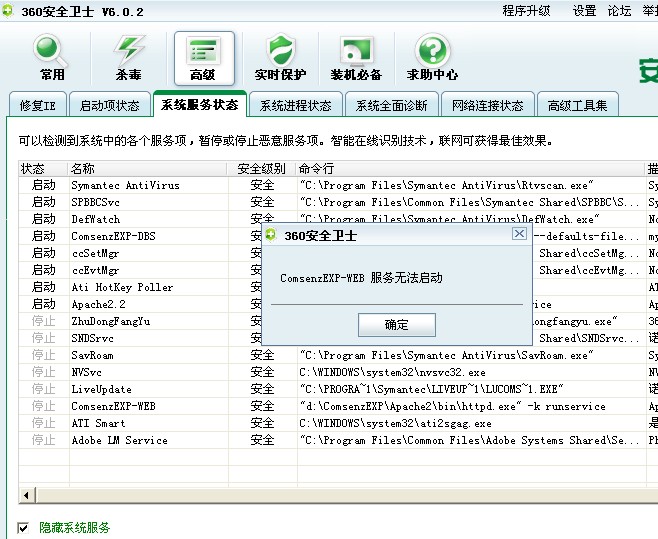658x539 pixels.
Task: Open the 高级工具集 tab
Action: [577, 105]
